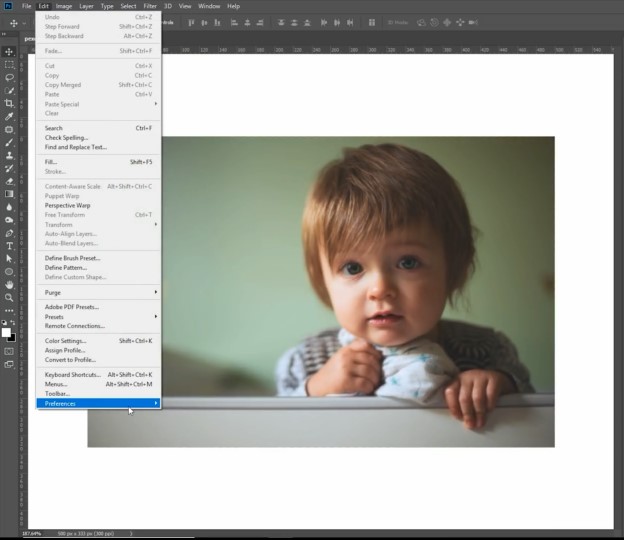
Task: Select the Blur tool
Action: click(9, 207)
